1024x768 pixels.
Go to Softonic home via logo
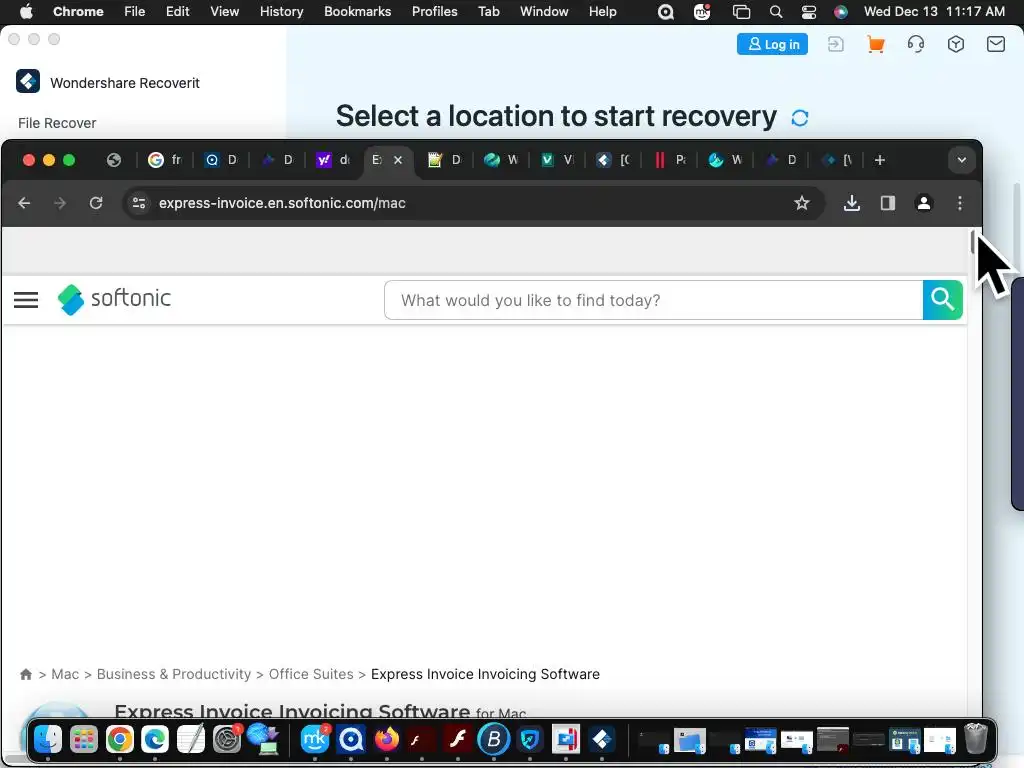pos(114,299)
